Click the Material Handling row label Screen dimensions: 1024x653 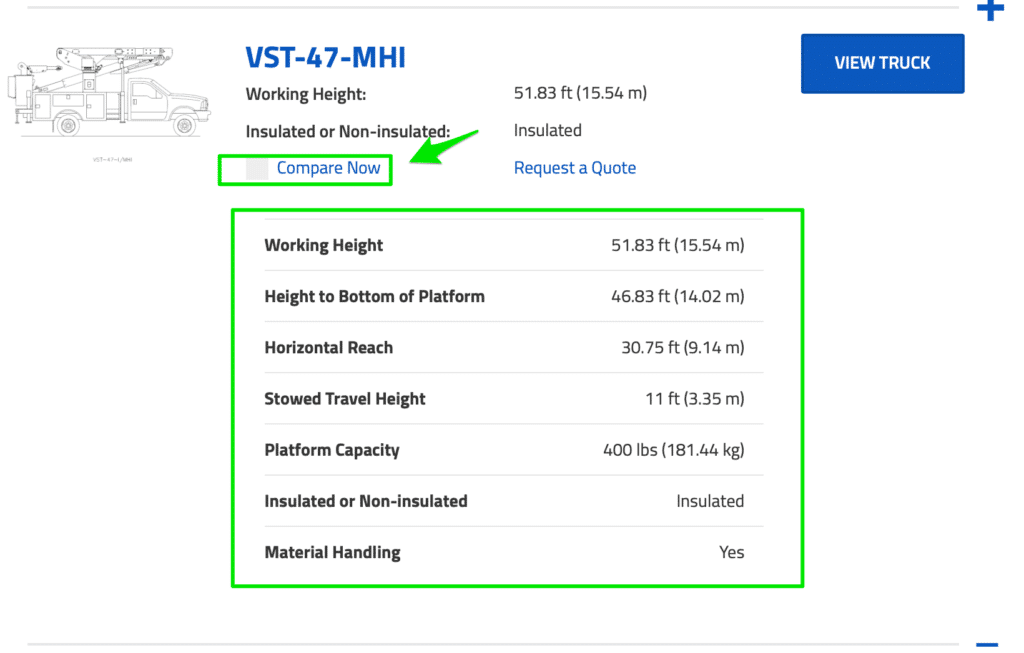click(332, 552)
